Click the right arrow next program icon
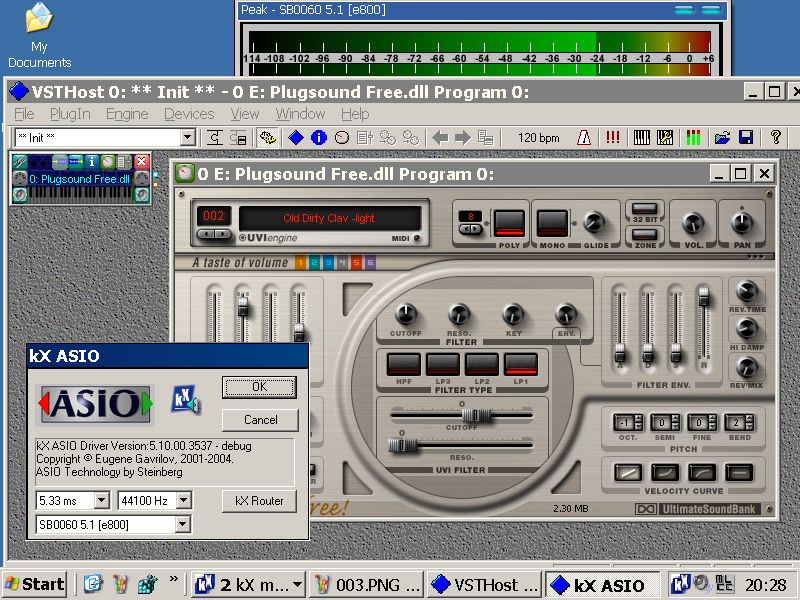Image resolution: width=800 pixels, height=600 pixels. pyautogui.click(x=463, y=137)
